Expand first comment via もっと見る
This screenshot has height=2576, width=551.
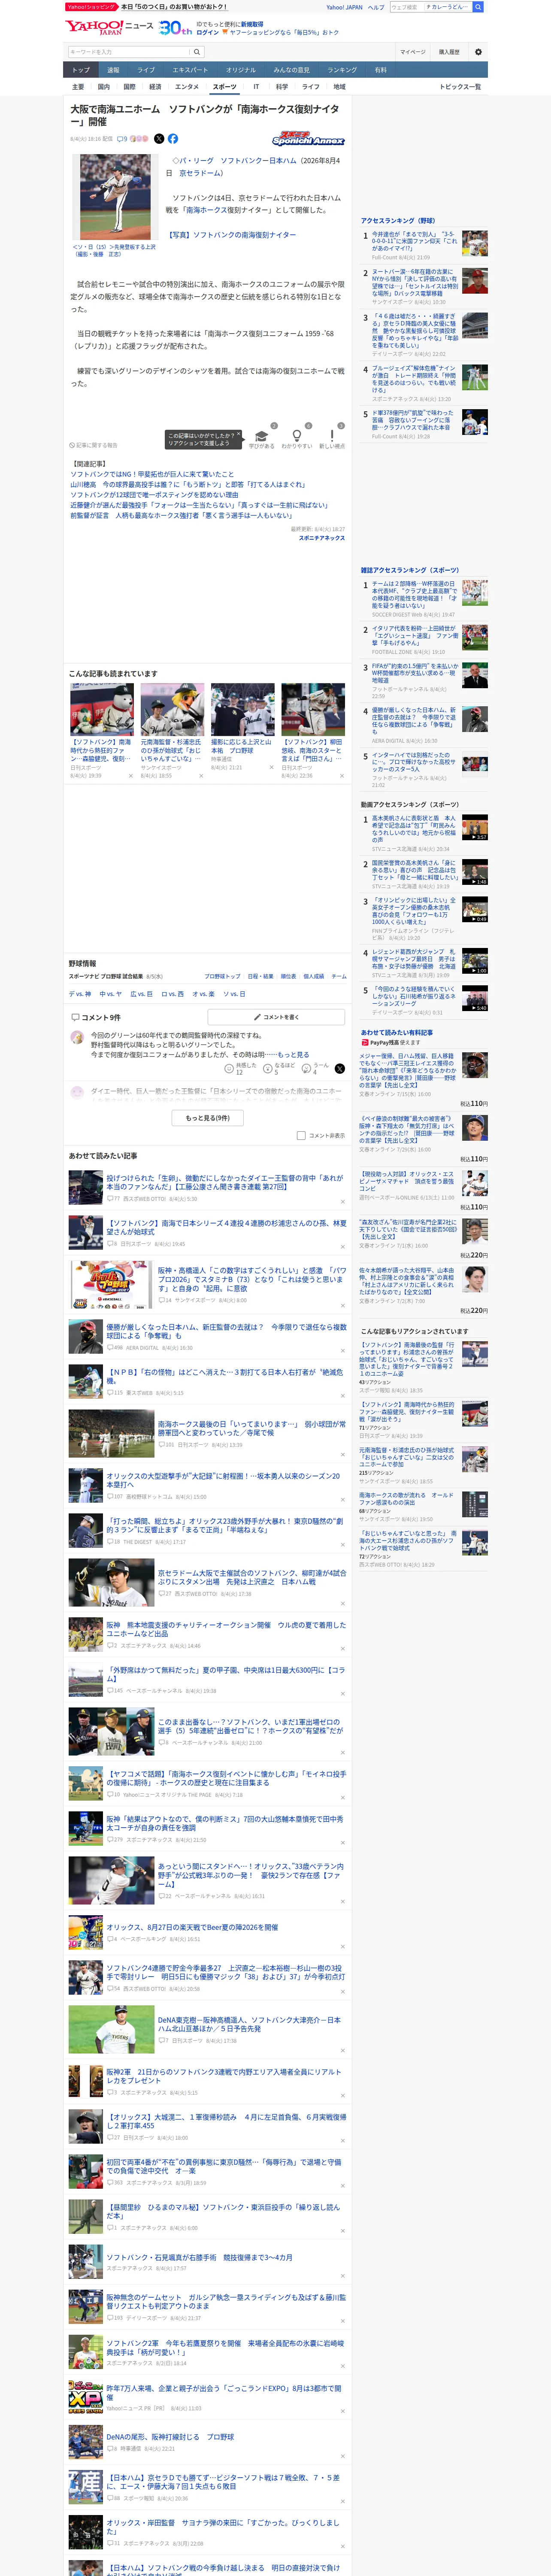293,1054
